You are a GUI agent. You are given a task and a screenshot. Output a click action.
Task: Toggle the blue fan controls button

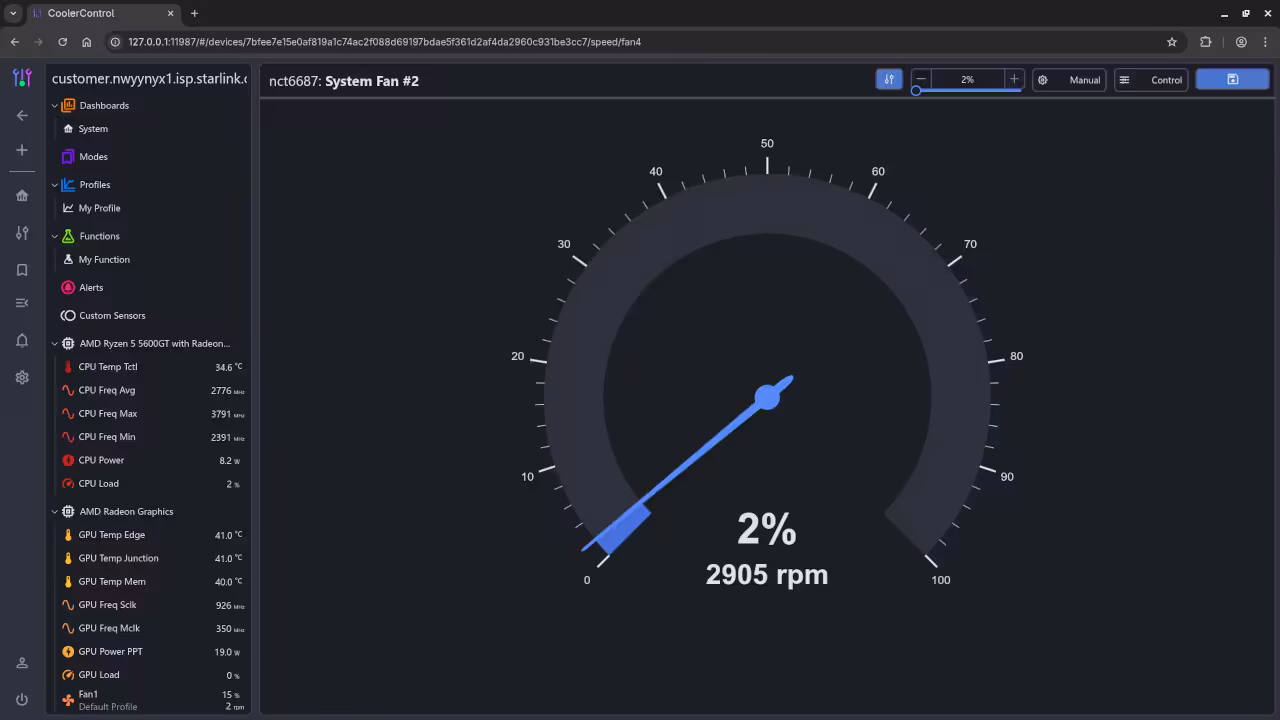coord(889,79)
